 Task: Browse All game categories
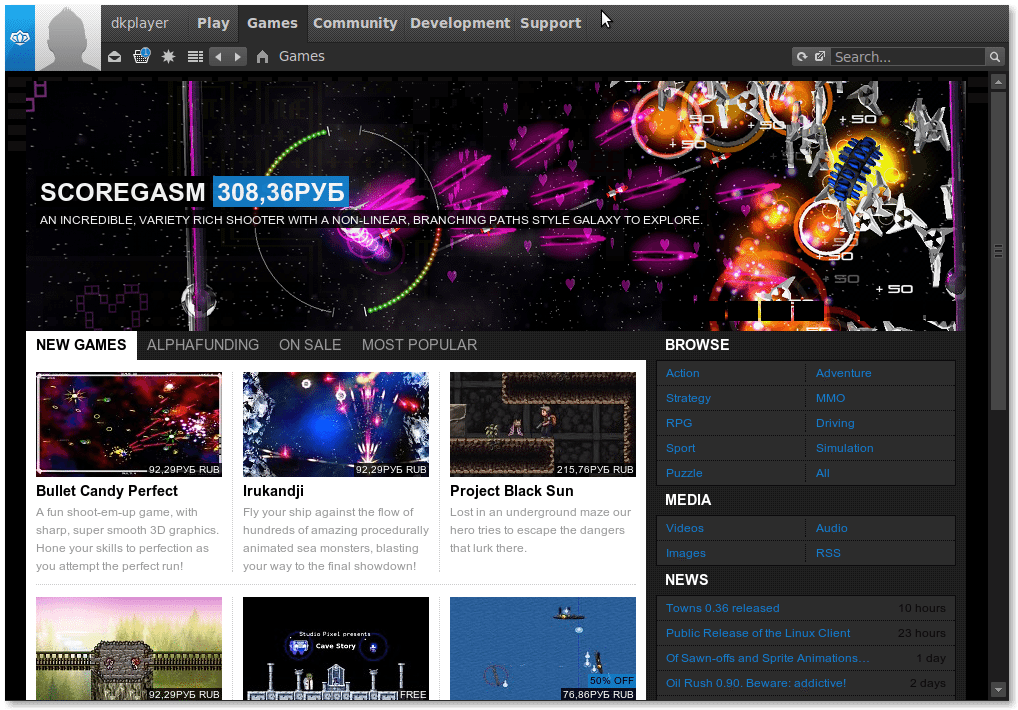click(x=823, y=473)
